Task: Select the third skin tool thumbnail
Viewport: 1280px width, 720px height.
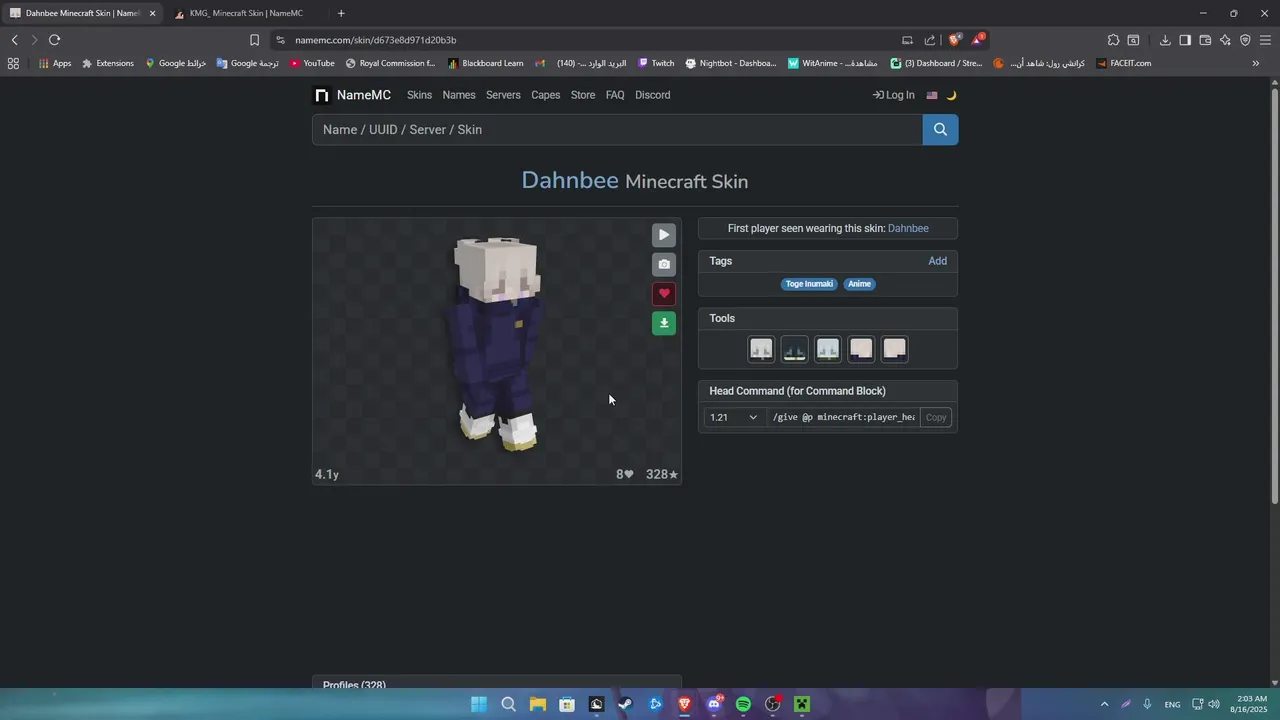Action: point(828,349)
